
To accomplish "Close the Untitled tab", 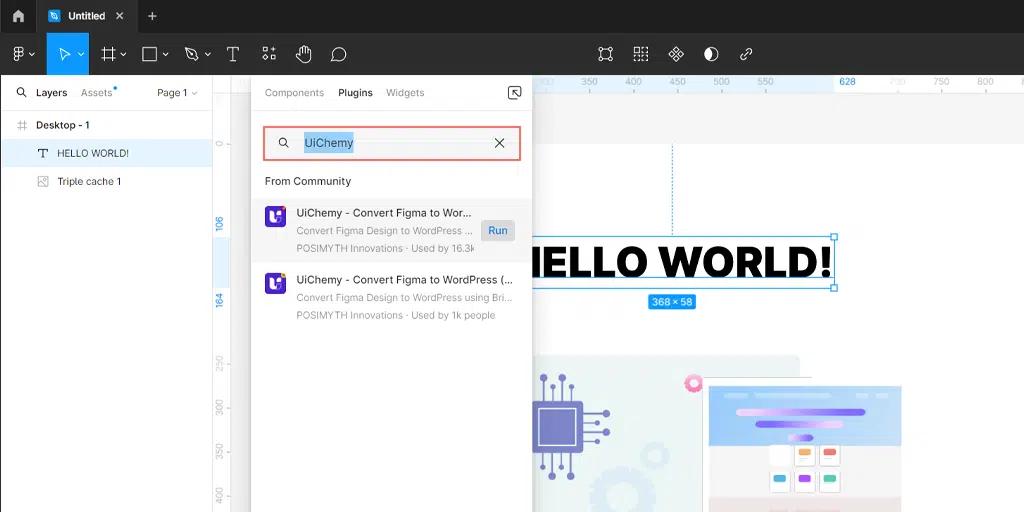I will [120, 16].
